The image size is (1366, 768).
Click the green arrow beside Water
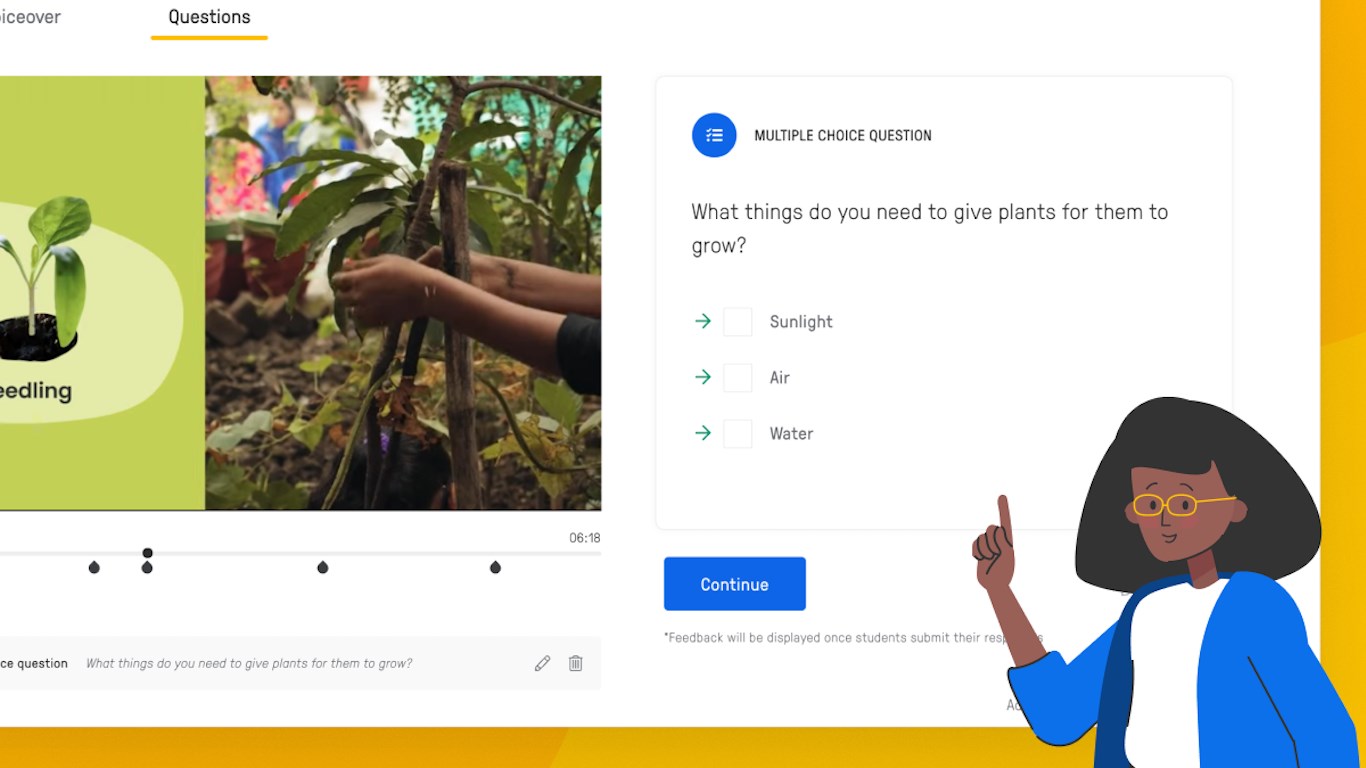click(703, 433)
